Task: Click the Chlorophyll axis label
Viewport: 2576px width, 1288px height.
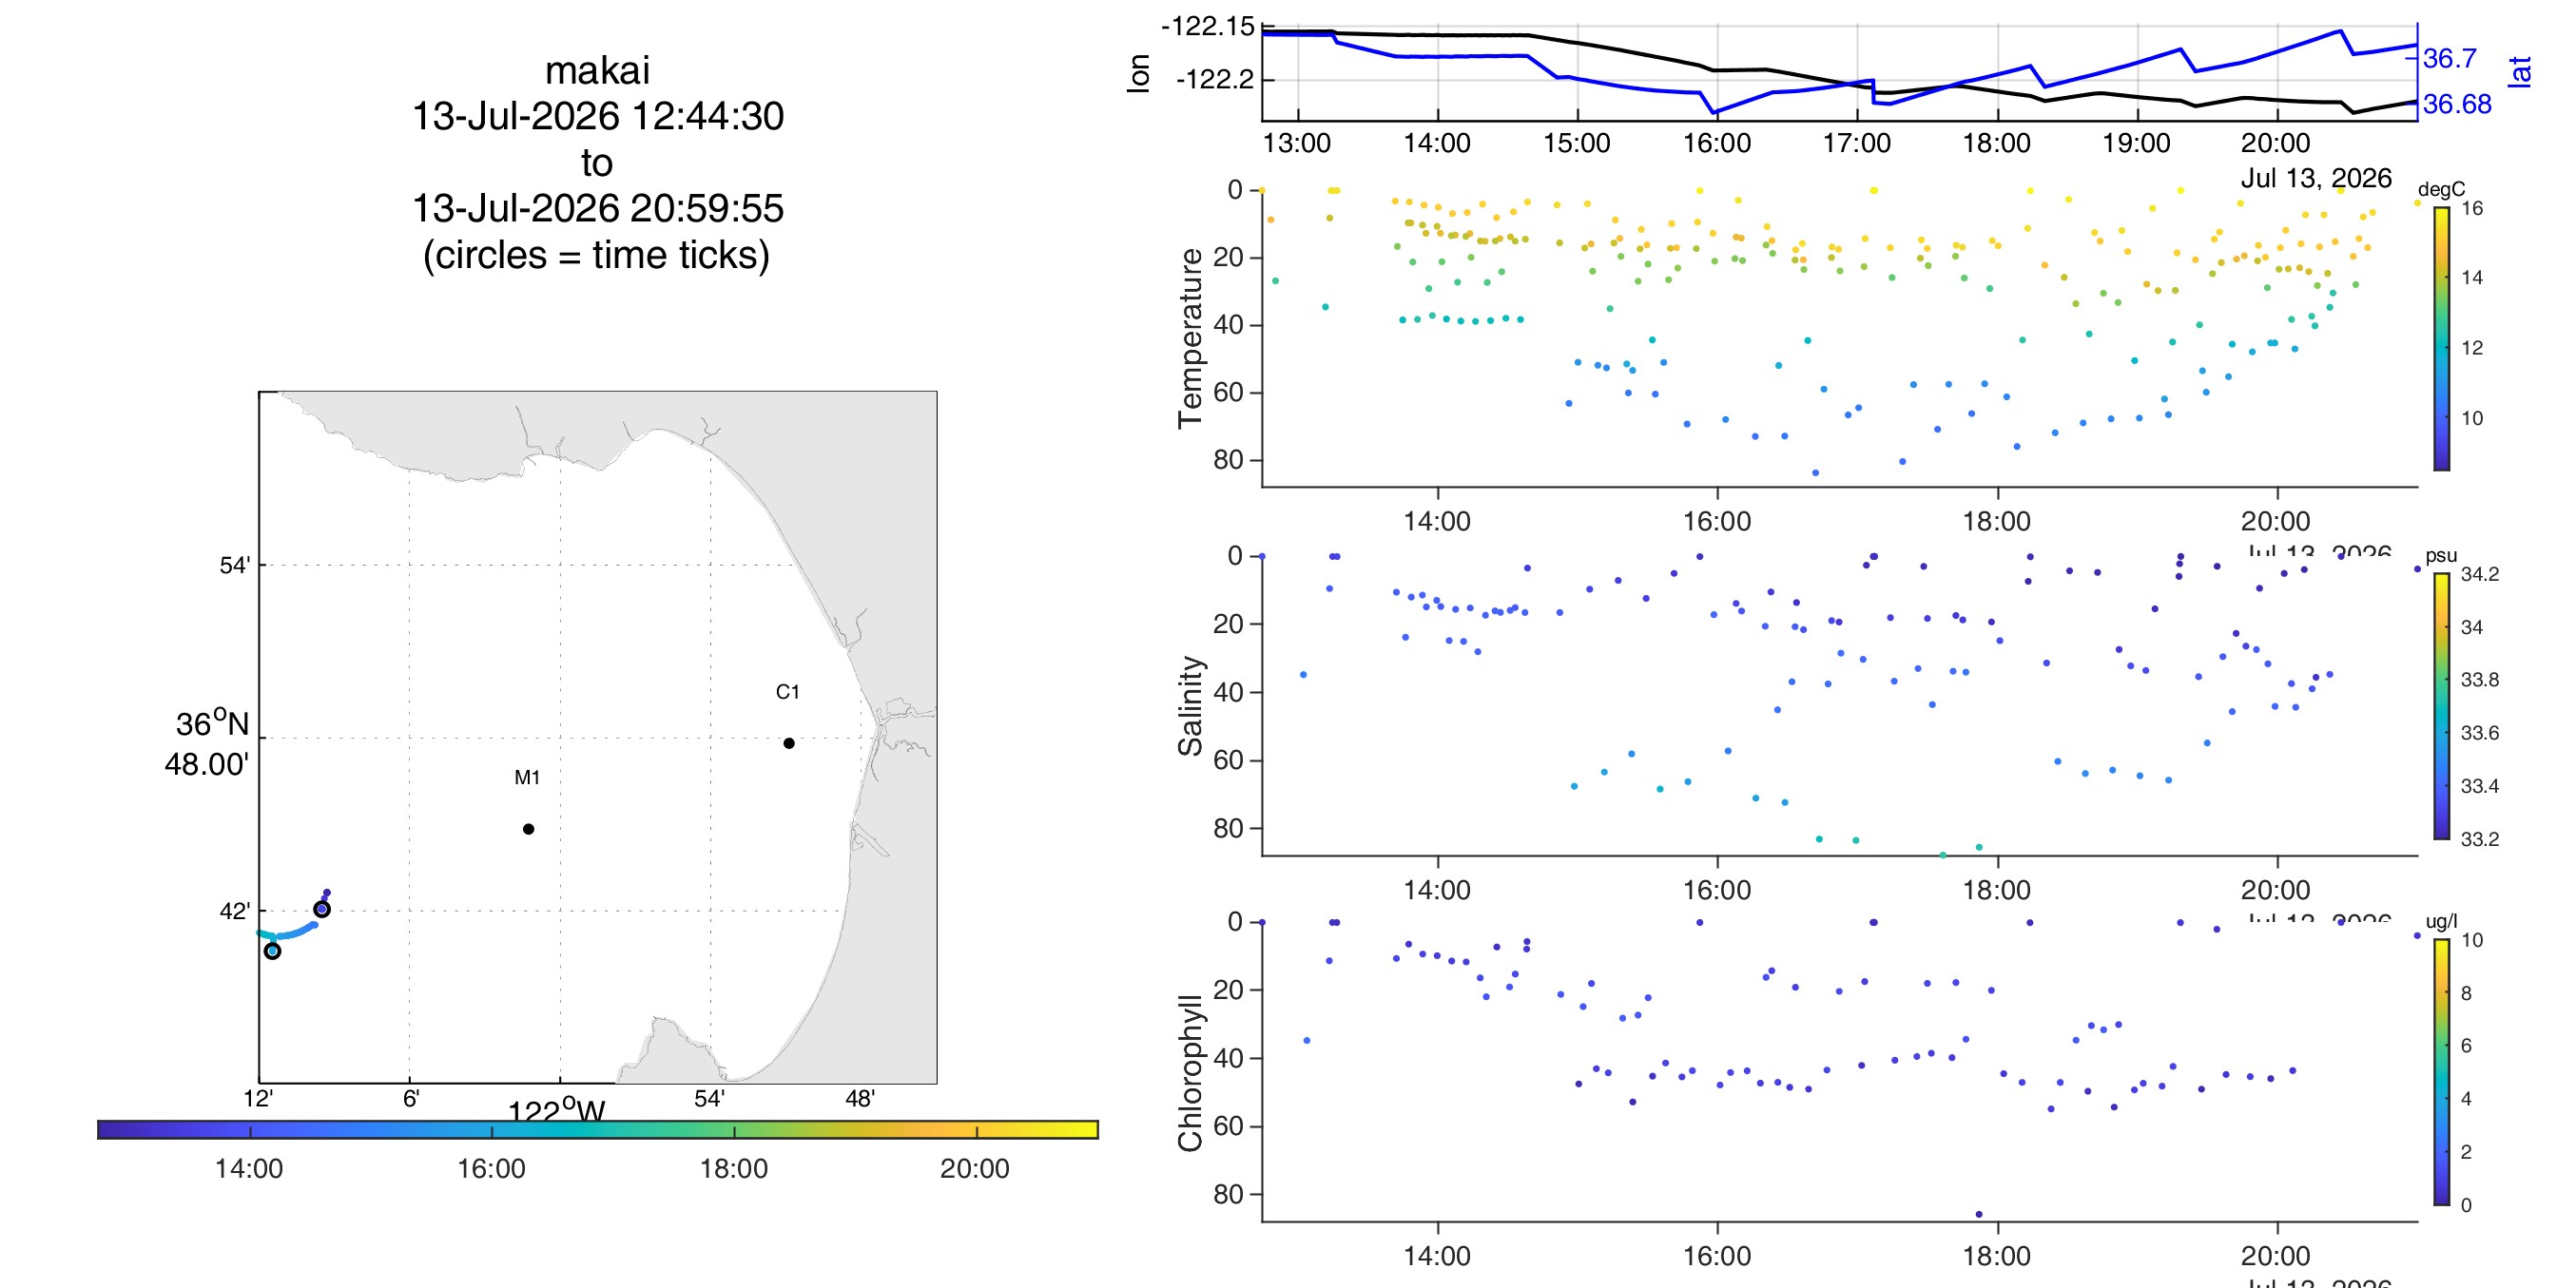Action: 1190,1073
